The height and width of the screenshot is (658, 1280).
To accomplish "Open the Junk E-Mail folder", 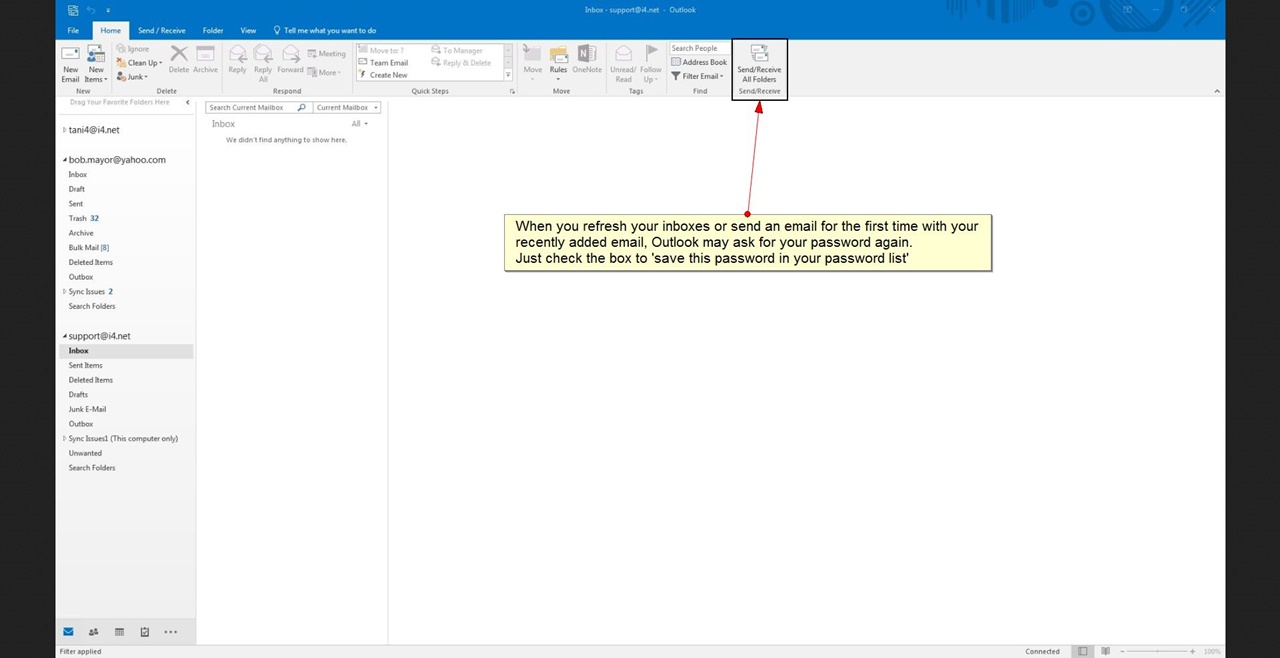I will pos(87,409).
